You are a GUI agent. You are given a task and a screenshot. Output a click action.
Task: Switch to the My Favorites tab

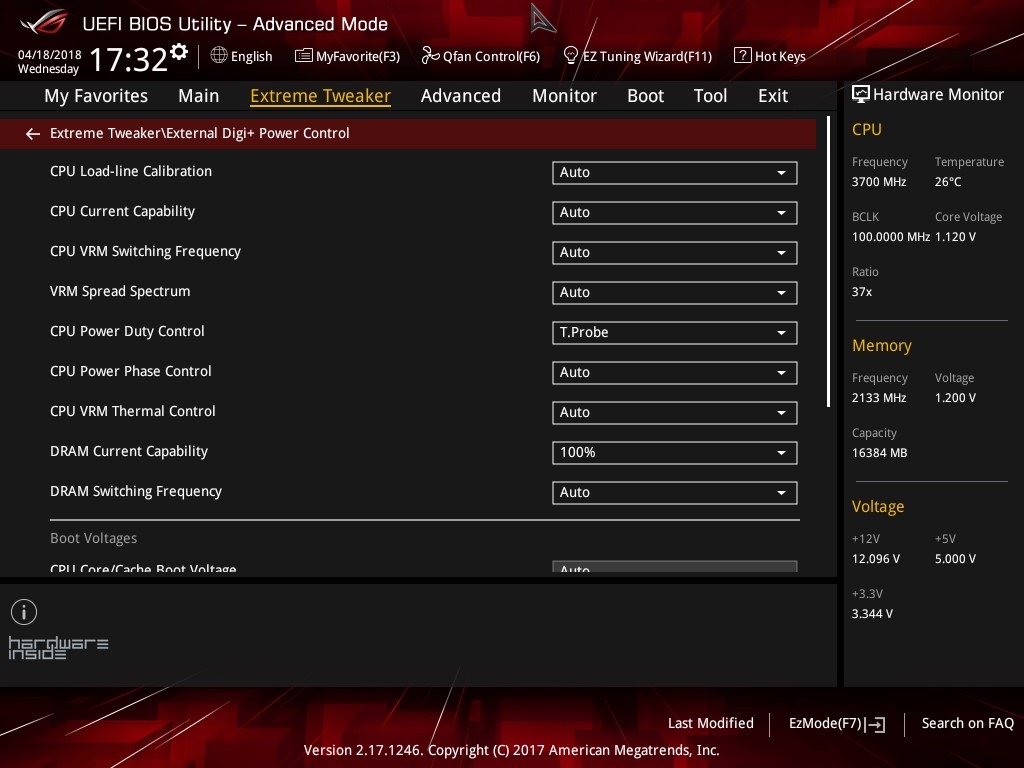point(96,96)
